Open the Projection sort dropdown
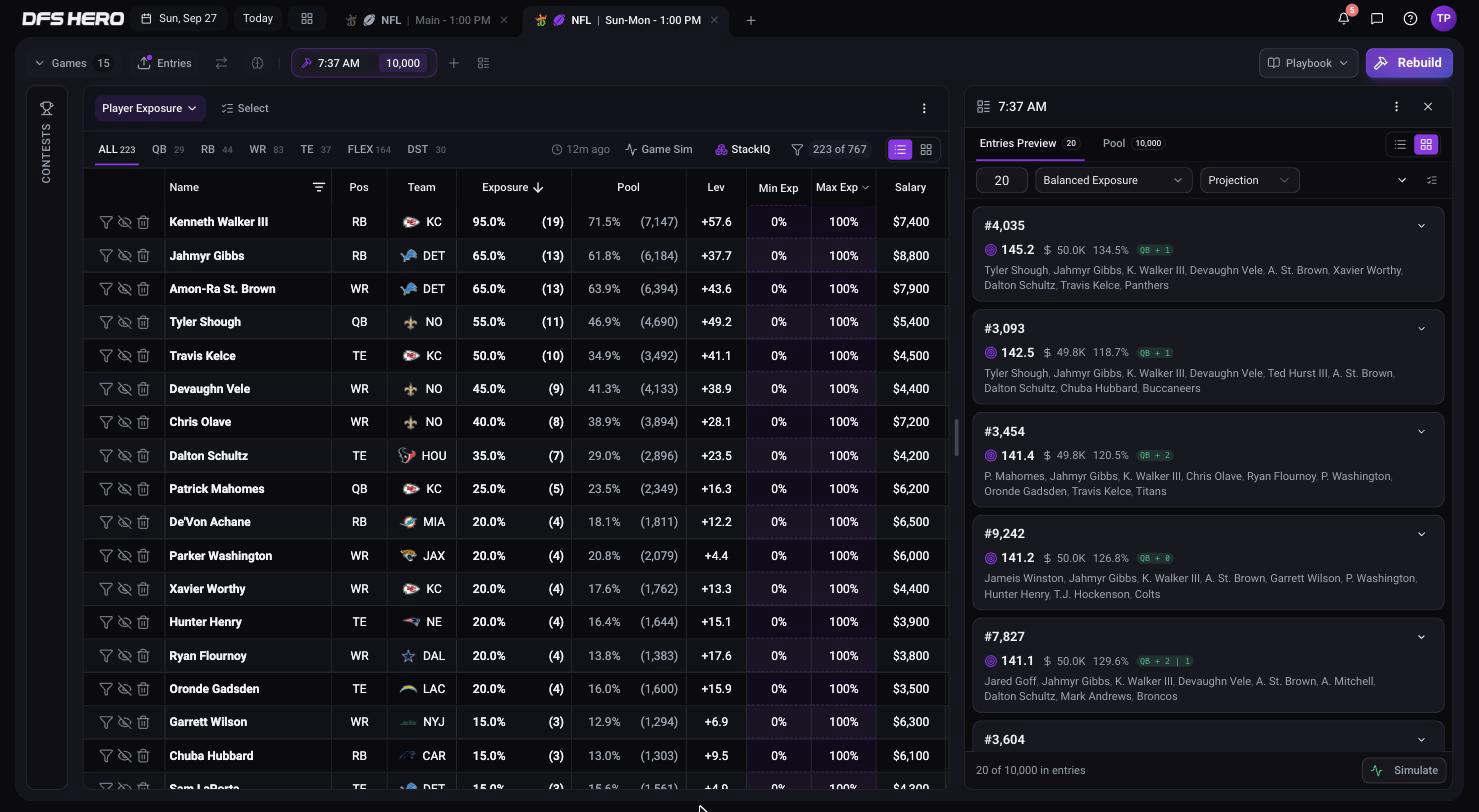Screen dimensions: 1479x812 pos(1249,180)
